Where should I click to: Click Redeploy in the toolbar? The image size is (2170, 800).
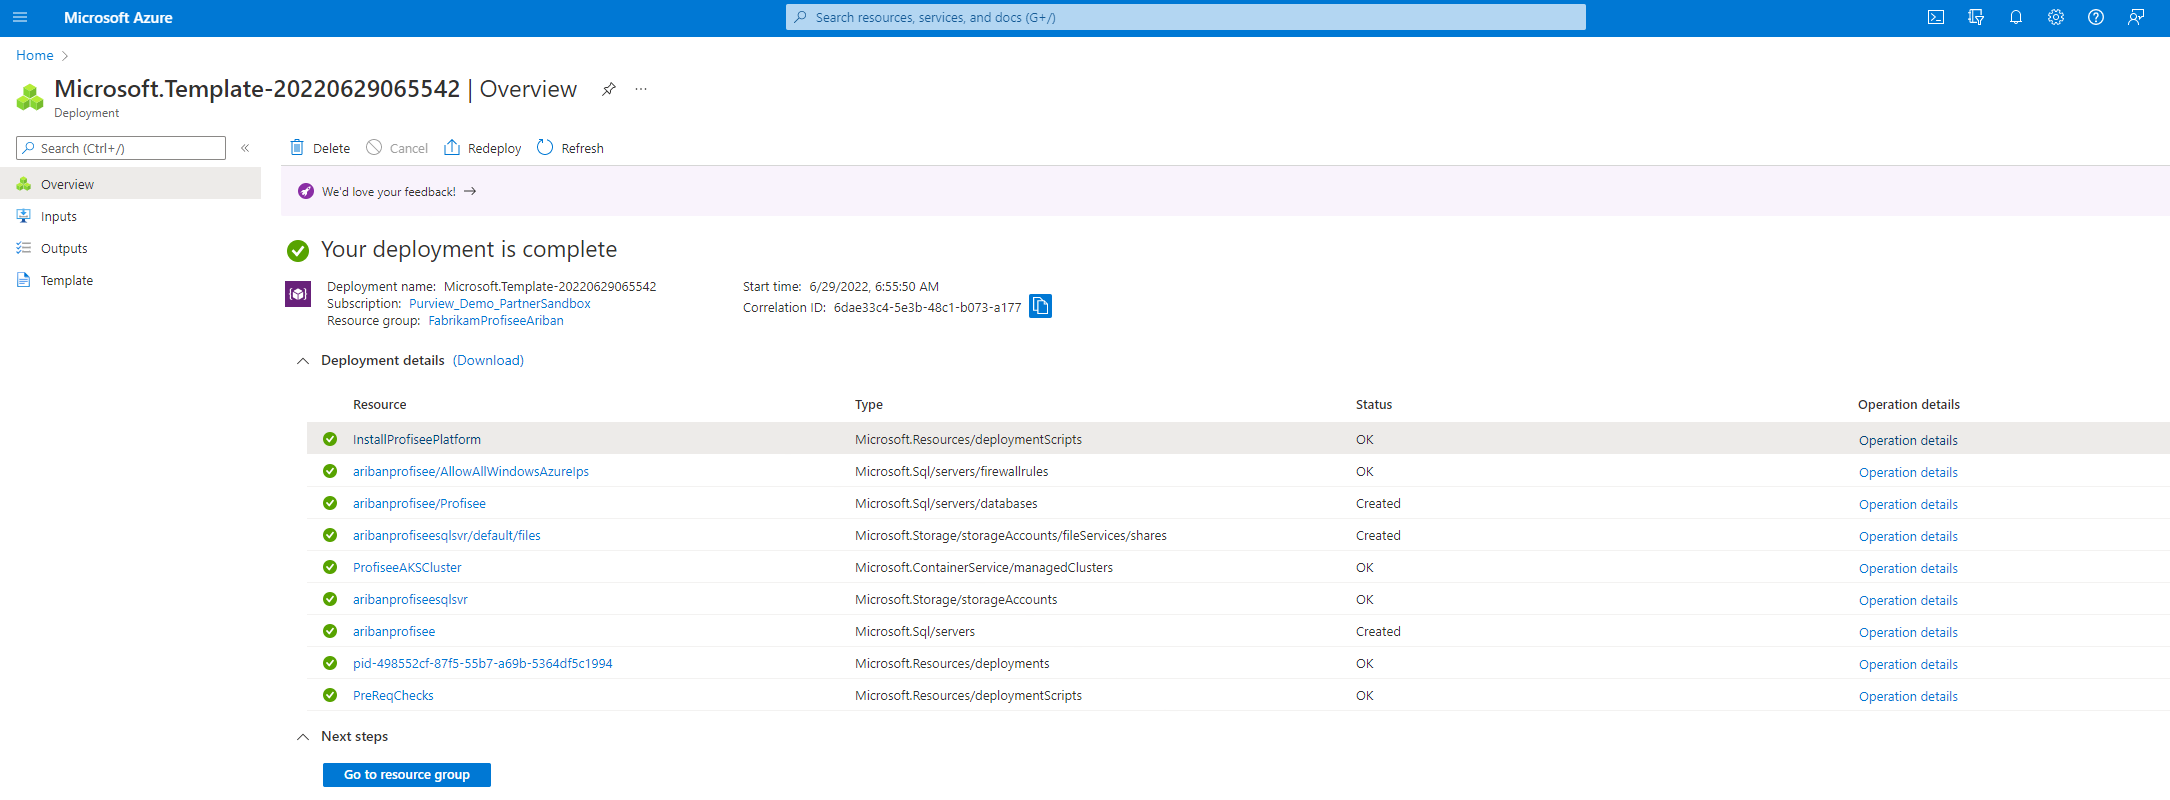tap(483, 148)
